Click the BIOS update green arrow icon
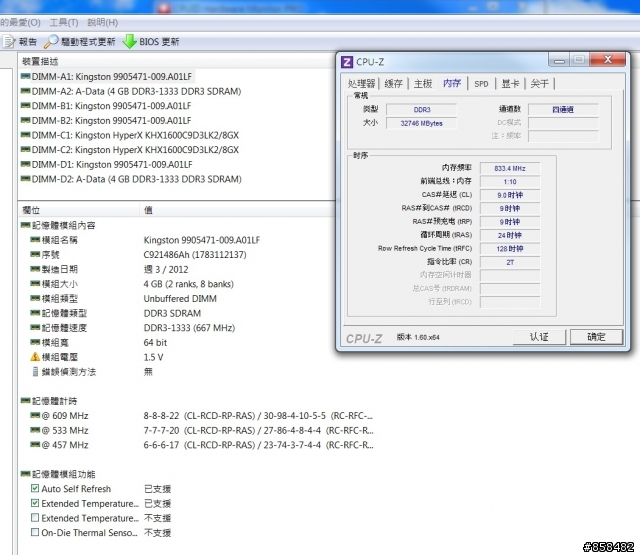The height and width of the screenshot is (555, 640). pyautogui.click(x=129, y=41)
